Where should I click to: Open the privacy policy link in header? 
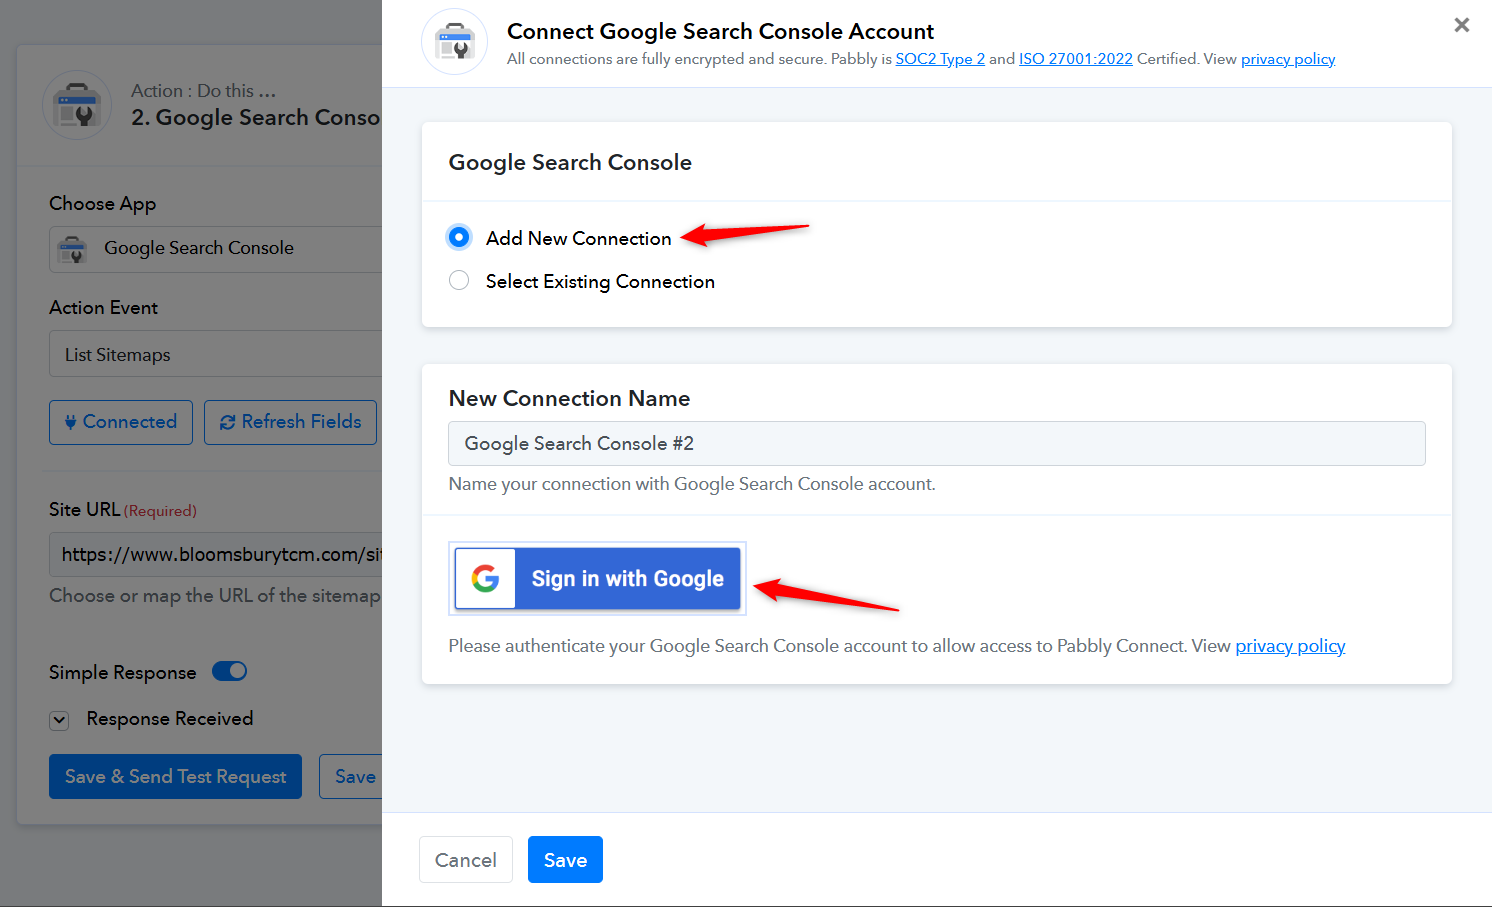click(1287, 59)
